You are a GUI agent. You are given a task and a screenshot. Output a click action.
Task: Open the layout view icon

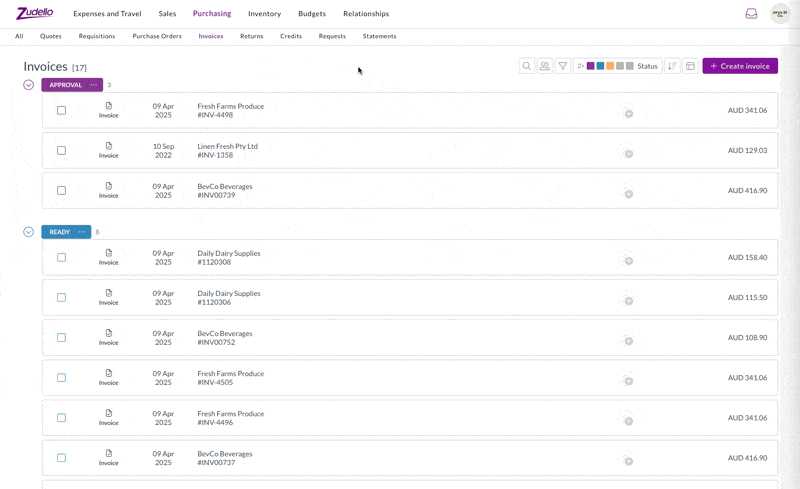(690, 66)
